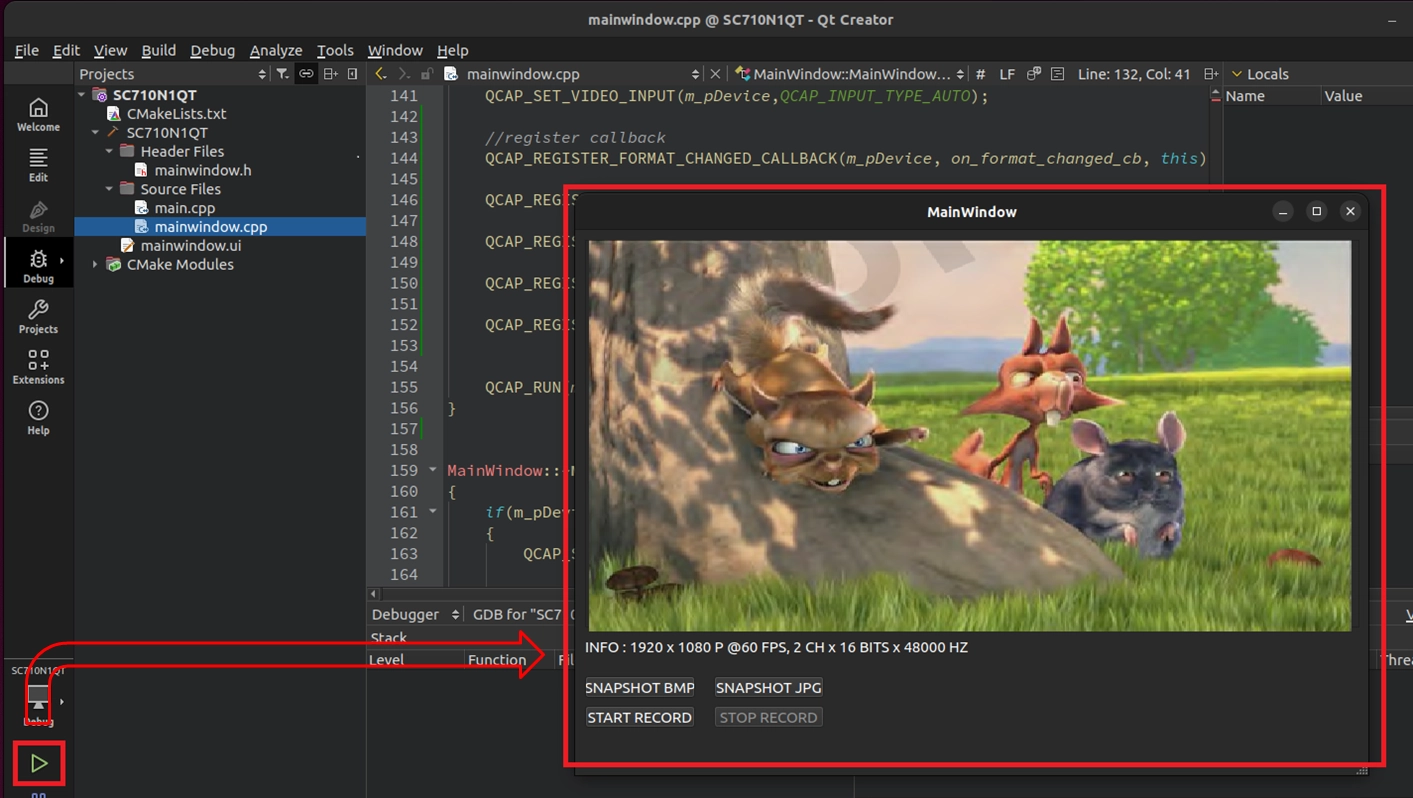Select main.cpp in Source Files

184,208
